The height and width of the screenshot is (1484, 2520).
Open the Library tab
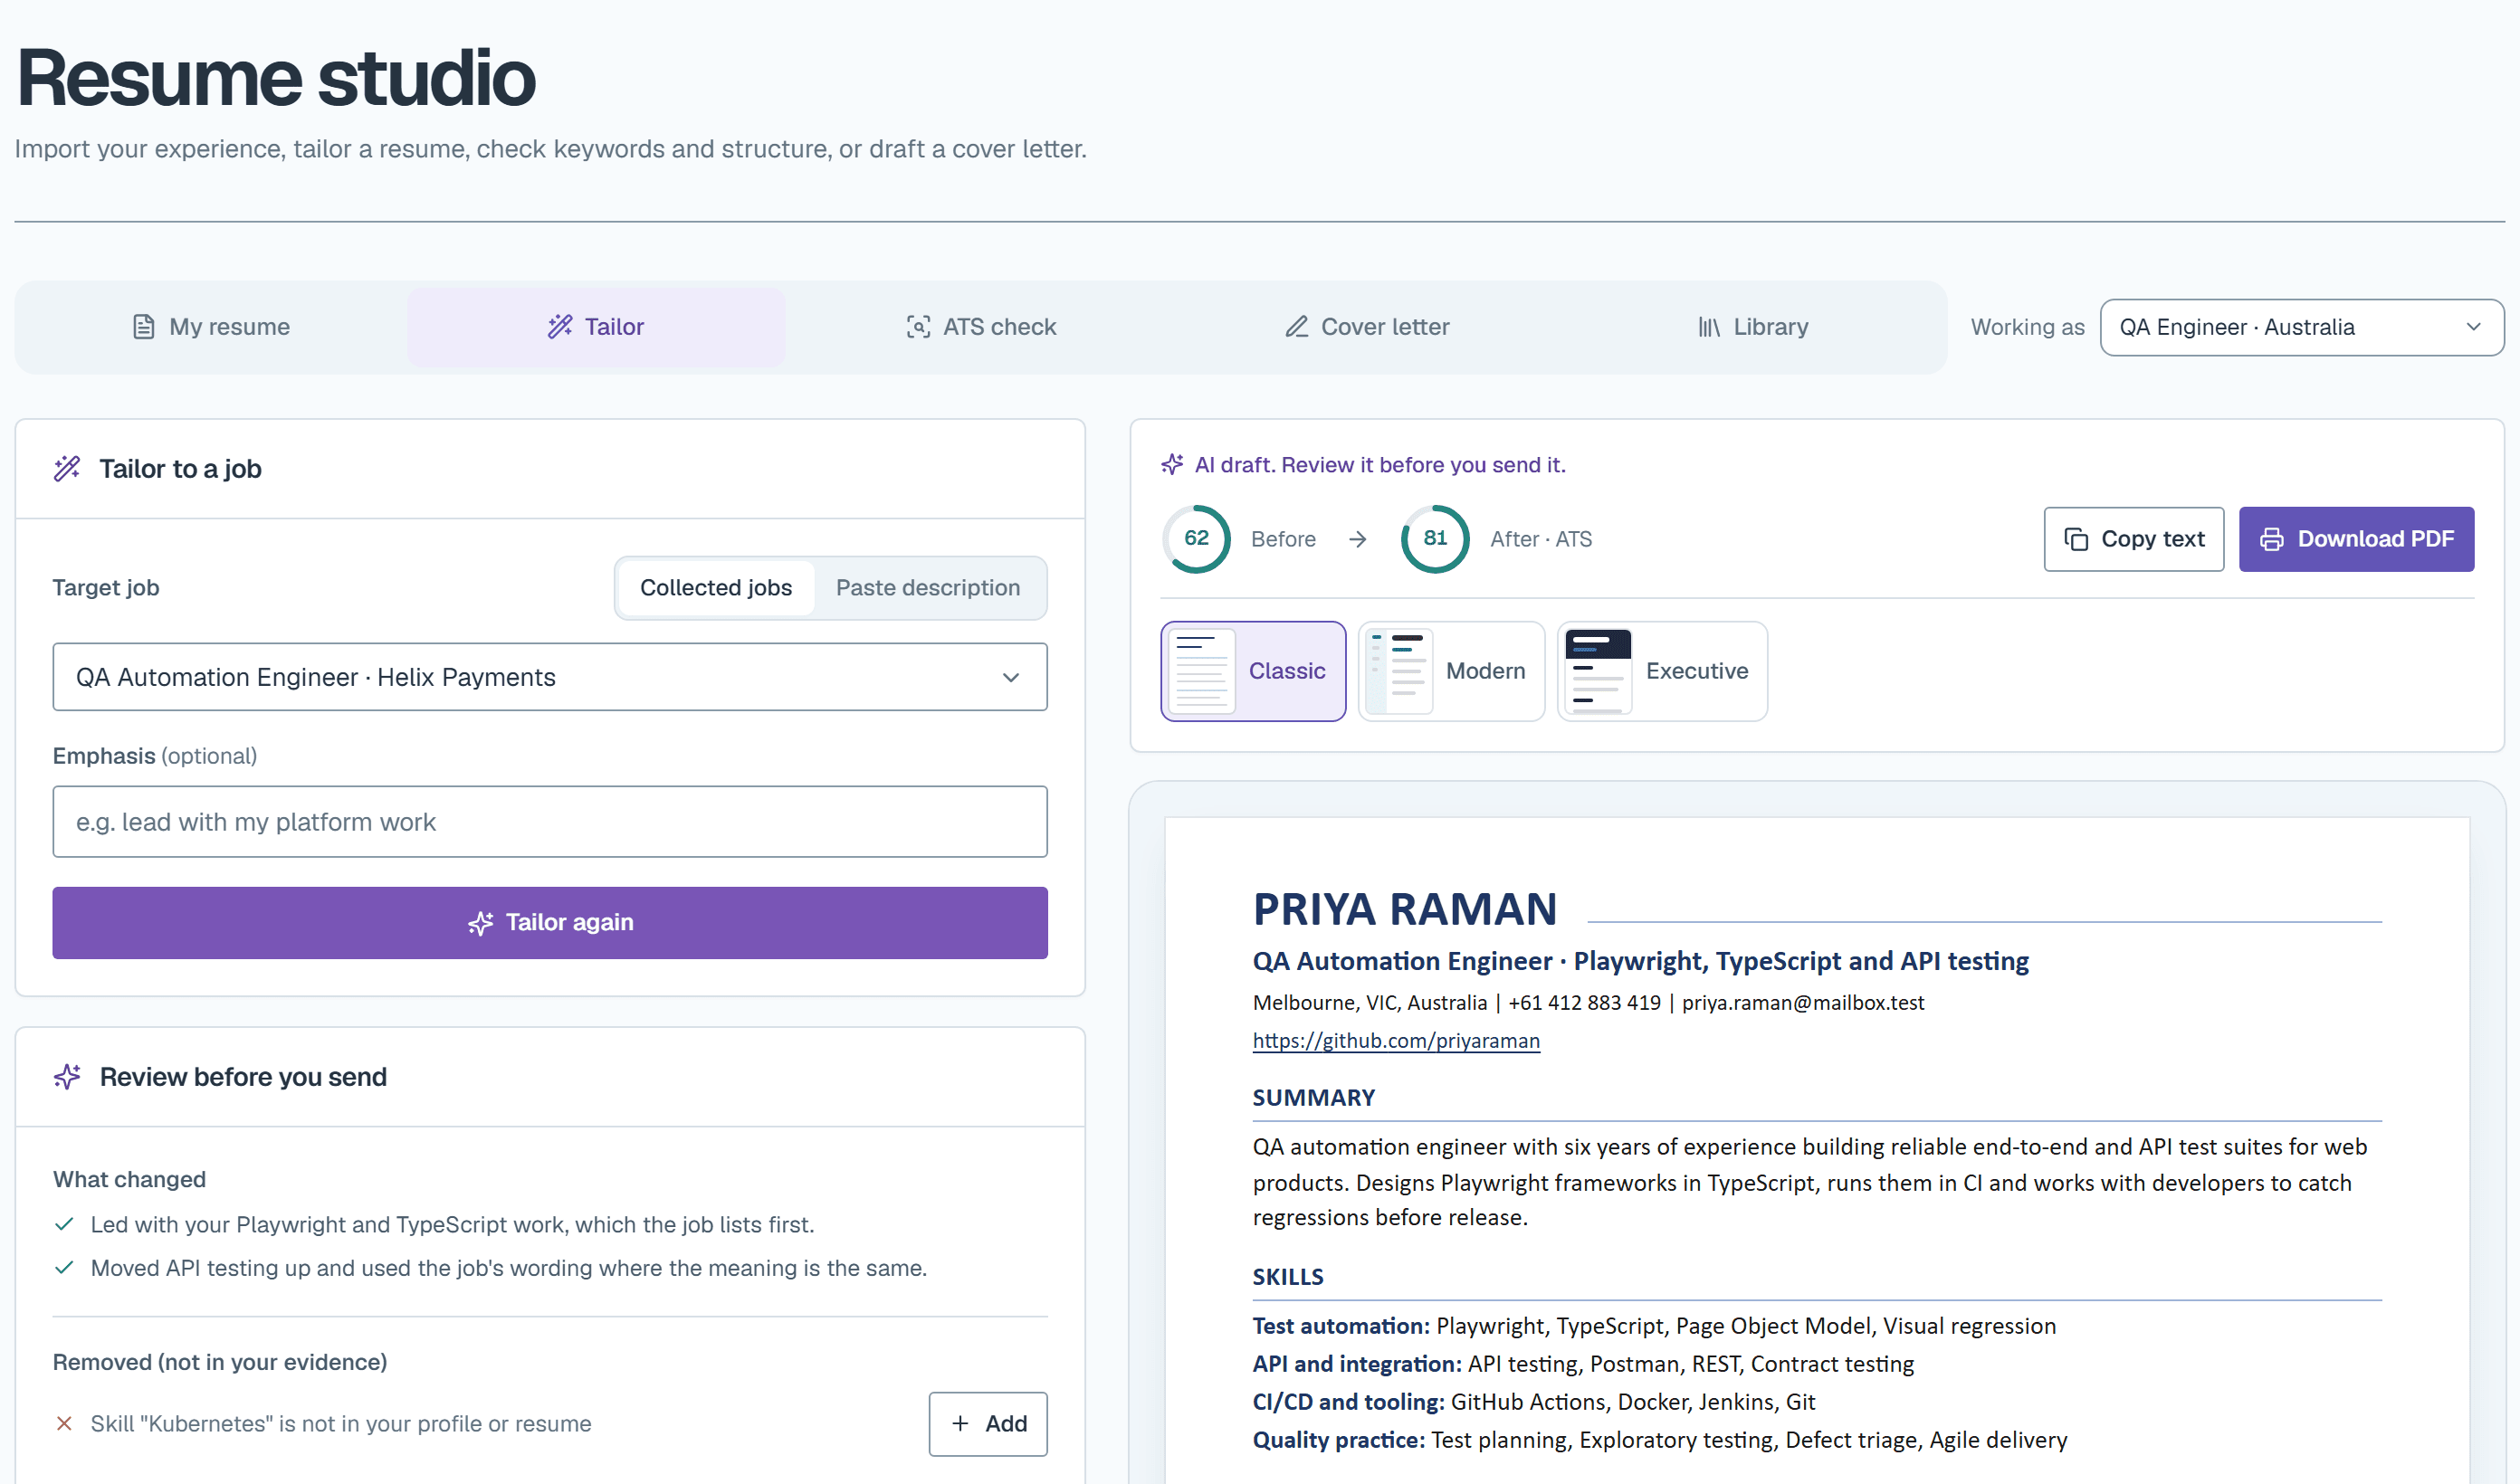pos(1752,327)
